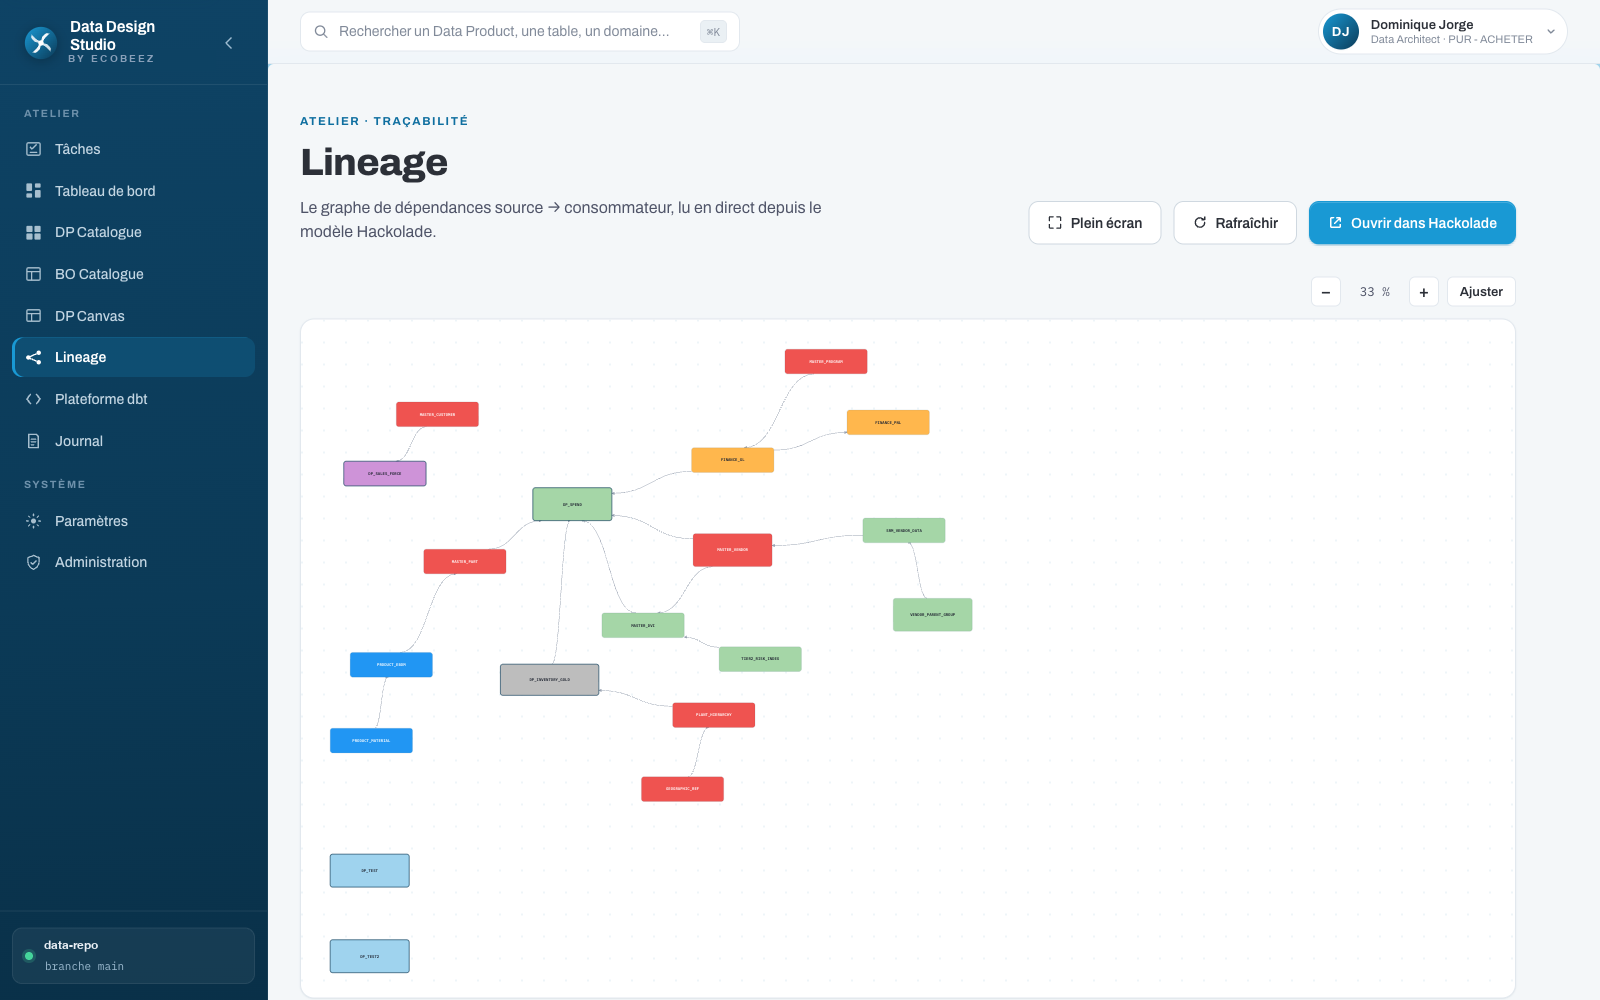The width and height of the screenshot is (1600, 1000).
Task: Click the ⌘K shortcut badge
Action: pos(713,32)
